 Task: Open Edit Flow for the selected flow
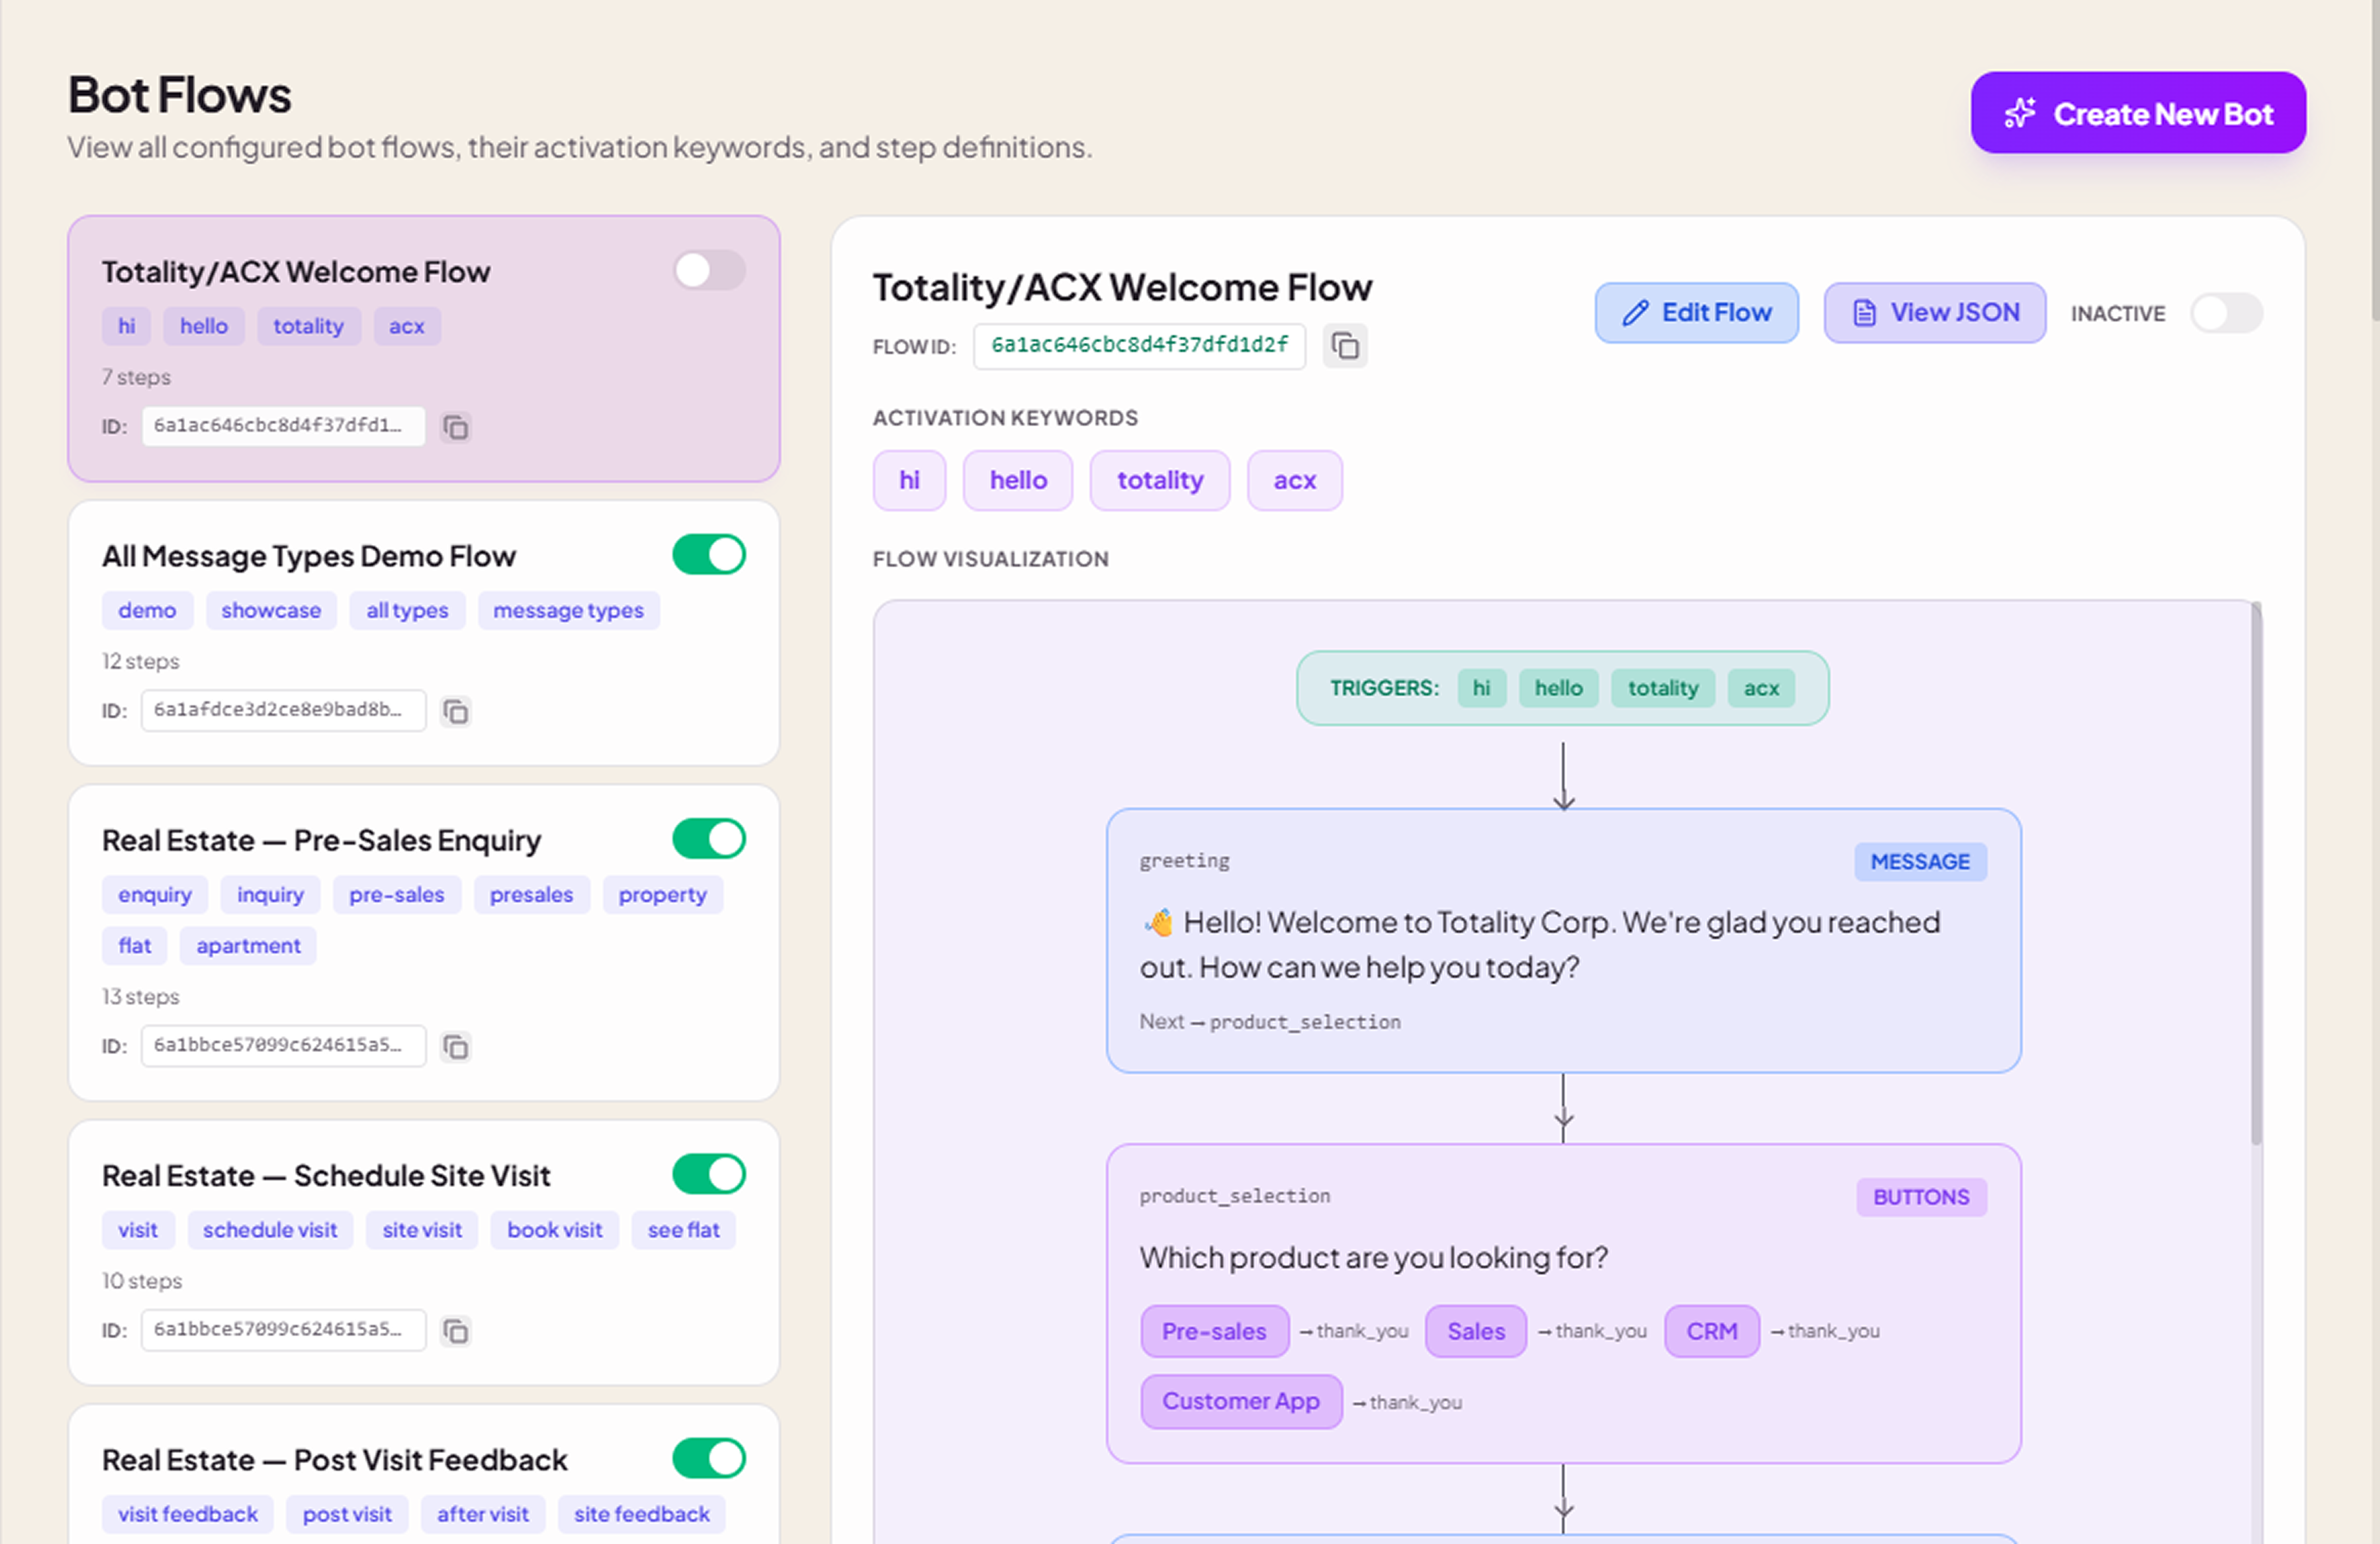tap(1696, 313)
